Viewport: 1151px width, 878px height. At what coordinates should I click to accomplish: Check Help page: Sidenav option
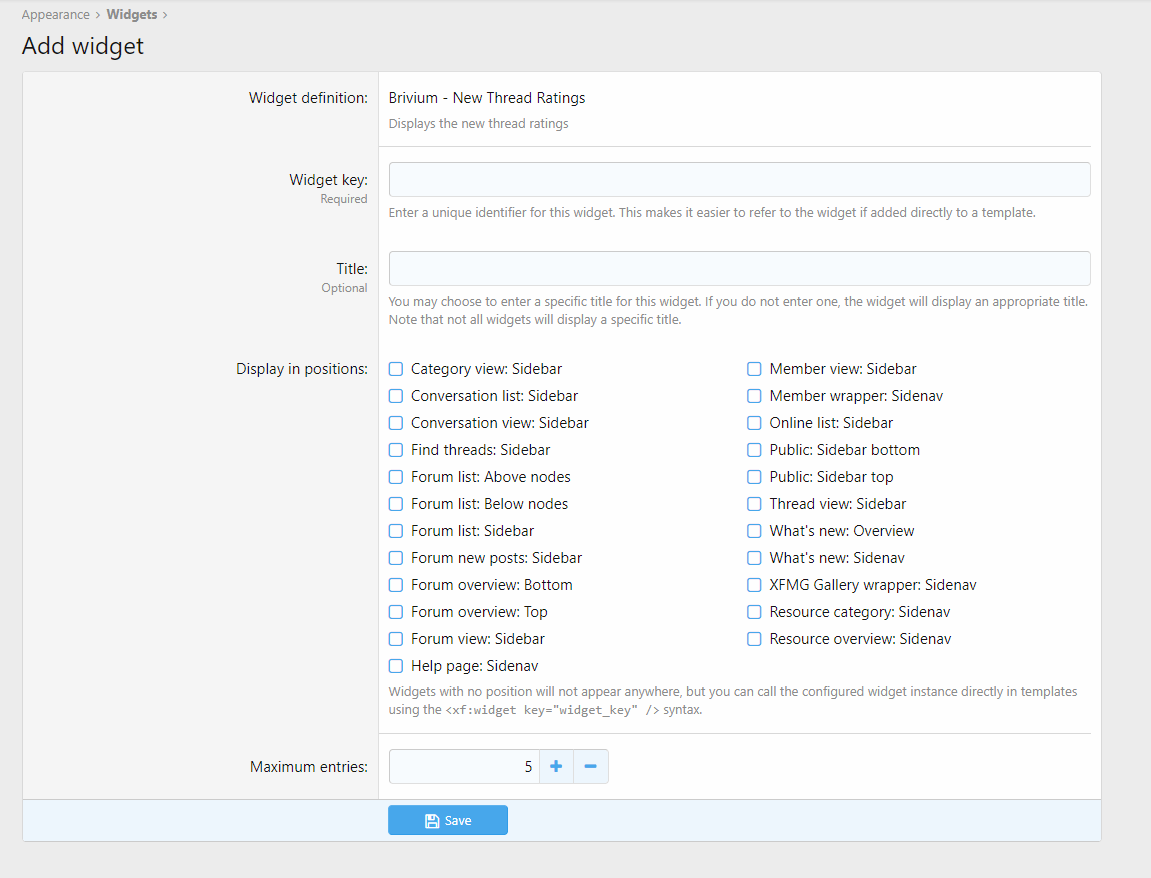pyautogui.click(x=396, y=666)
